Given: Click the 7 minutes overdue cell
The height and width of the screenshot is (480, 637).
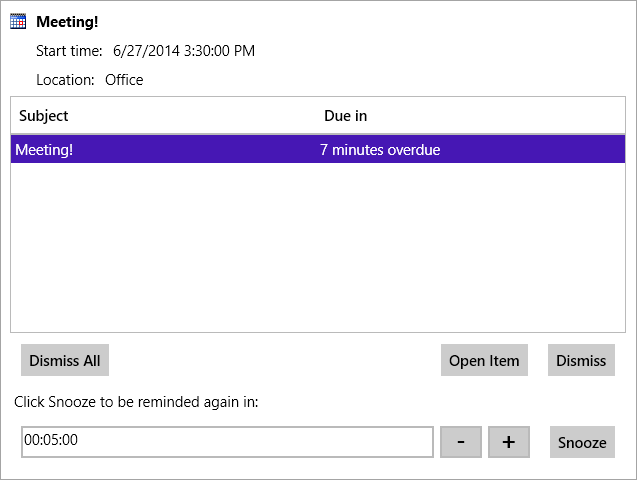Looking at the screenshot, I should (380, 151).
